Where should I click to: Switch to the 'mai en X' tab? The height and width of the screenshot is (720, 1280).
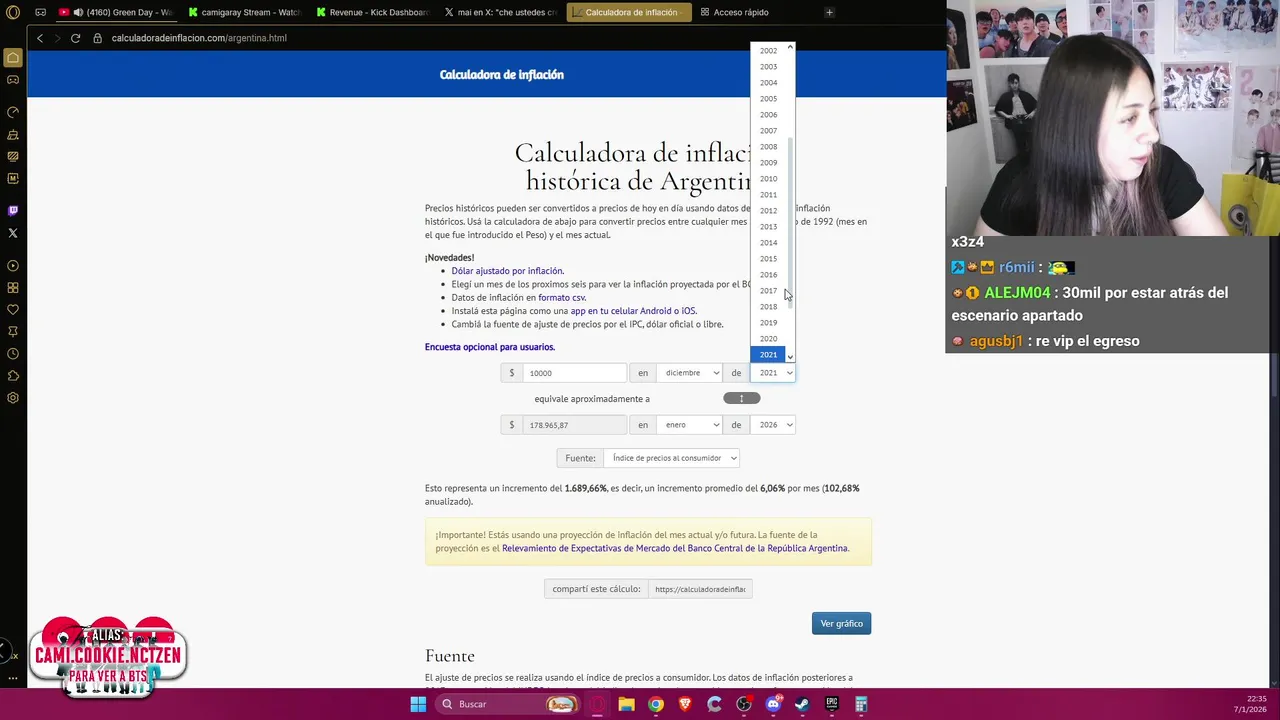click(500, 12)
